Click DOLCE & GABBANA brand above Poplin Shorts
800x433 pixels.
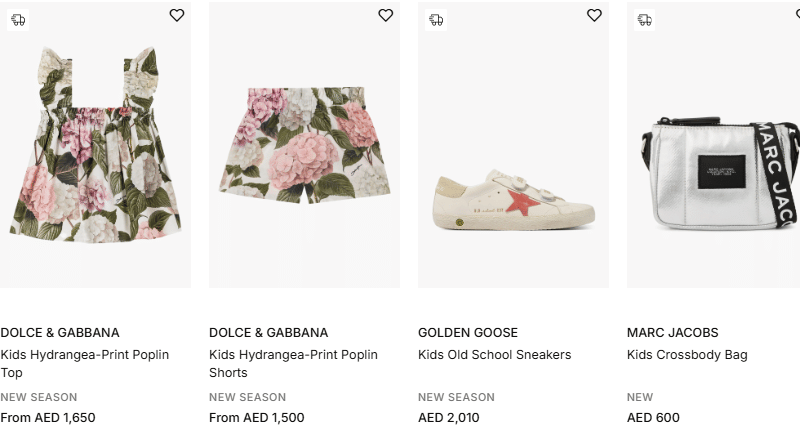click(268, 333)
